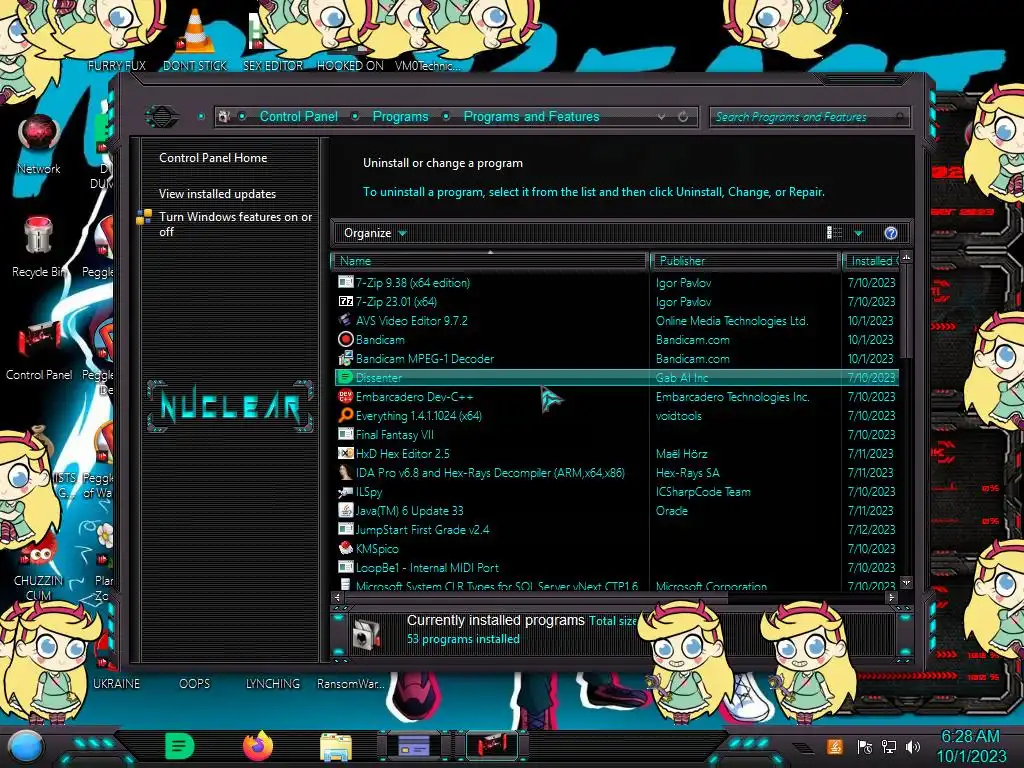This screenshot has width=1024, height=768.
Task: Open View installed updates link
Action: pyautogui.click(x=217, y=194)
